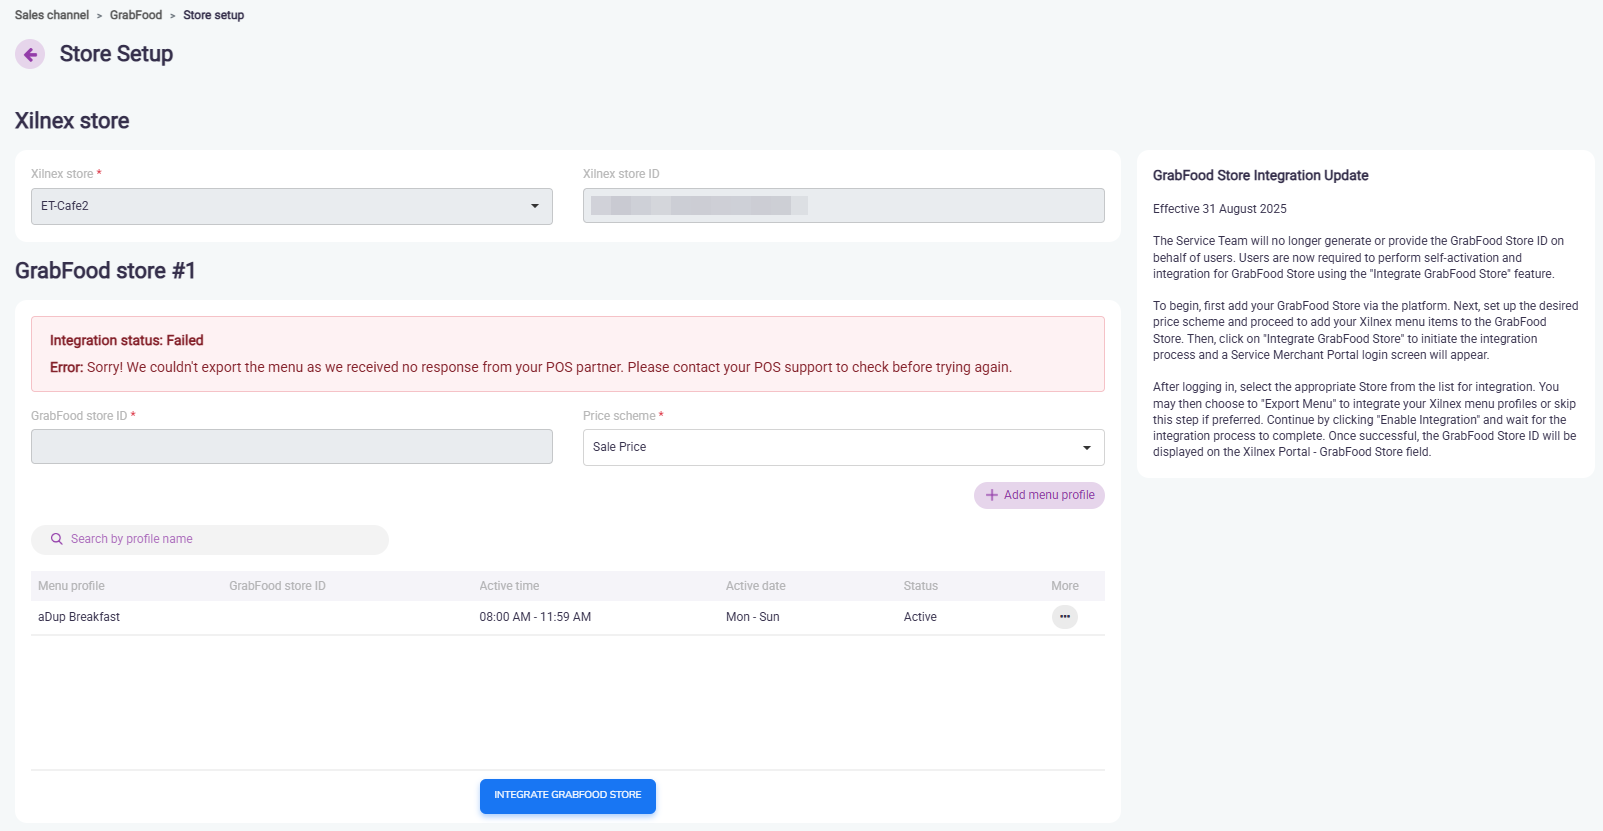Click the Menu profile column header
Image resolution: width=1603 pixels, height=831 pixels.
[x=71, y=586]
